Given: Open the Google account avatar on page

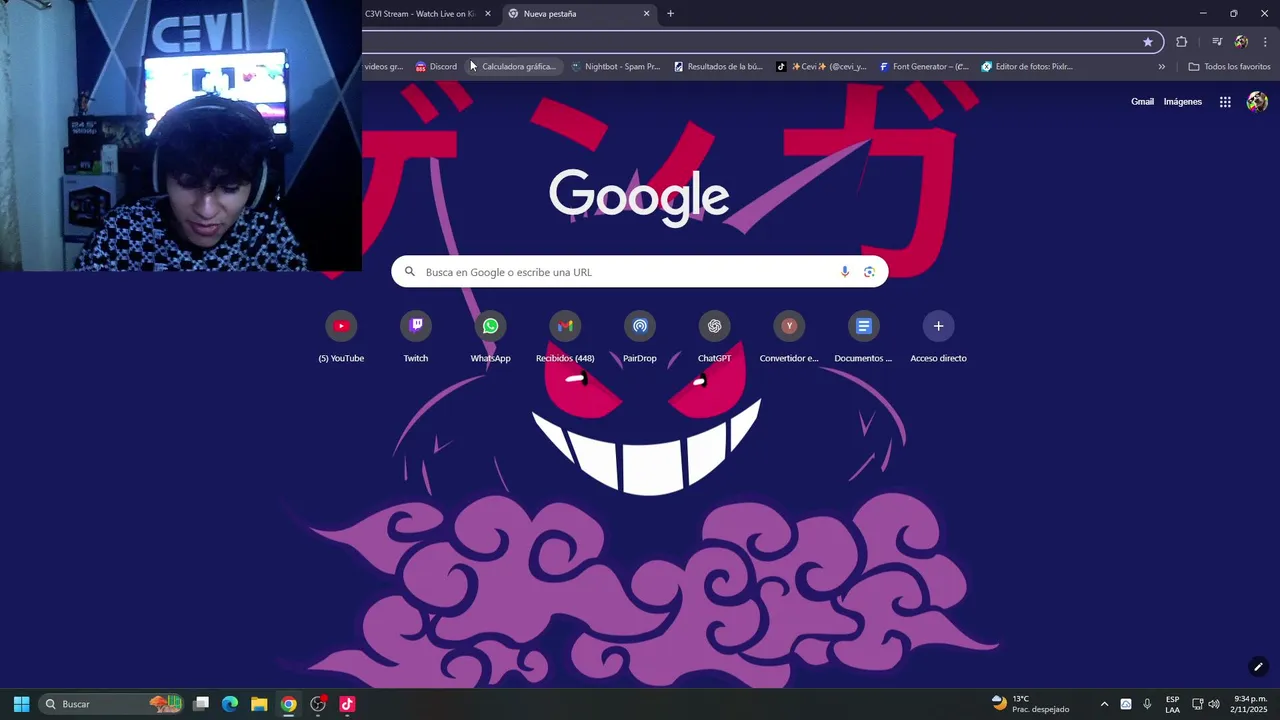Looking at the screenshot, I should pos(1257,102).
